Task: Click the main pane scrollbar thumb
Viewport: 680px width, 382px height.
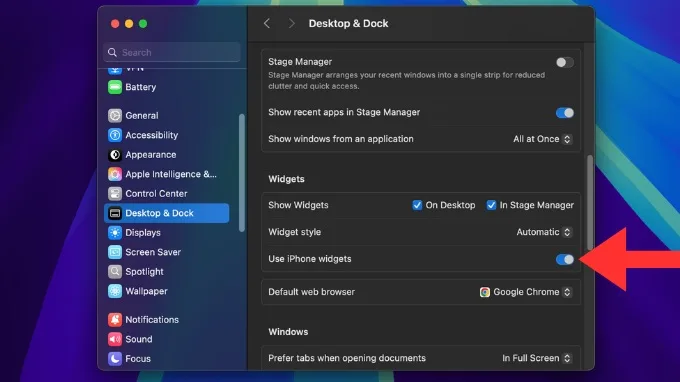Action: click(590, 202)
